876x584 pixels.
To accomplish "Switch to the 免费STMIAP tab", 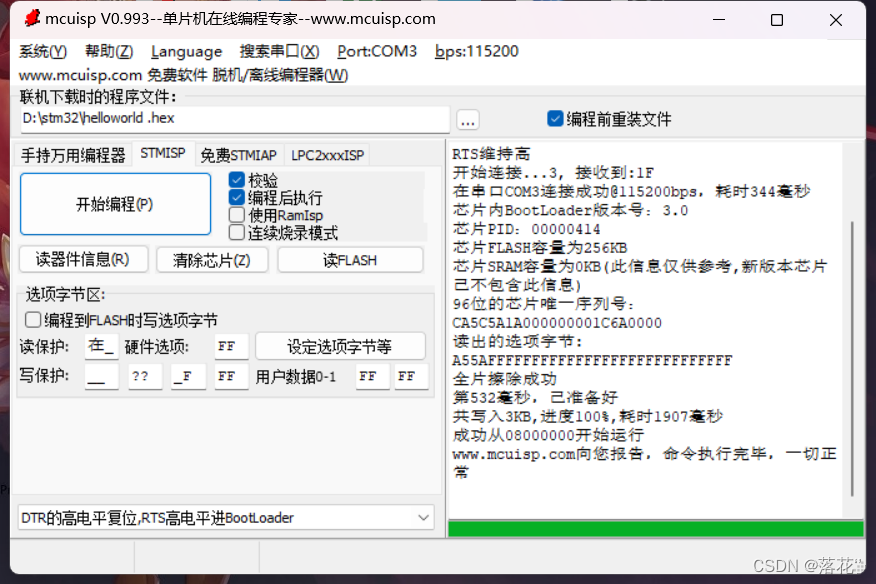I will (x=239, y=155).
